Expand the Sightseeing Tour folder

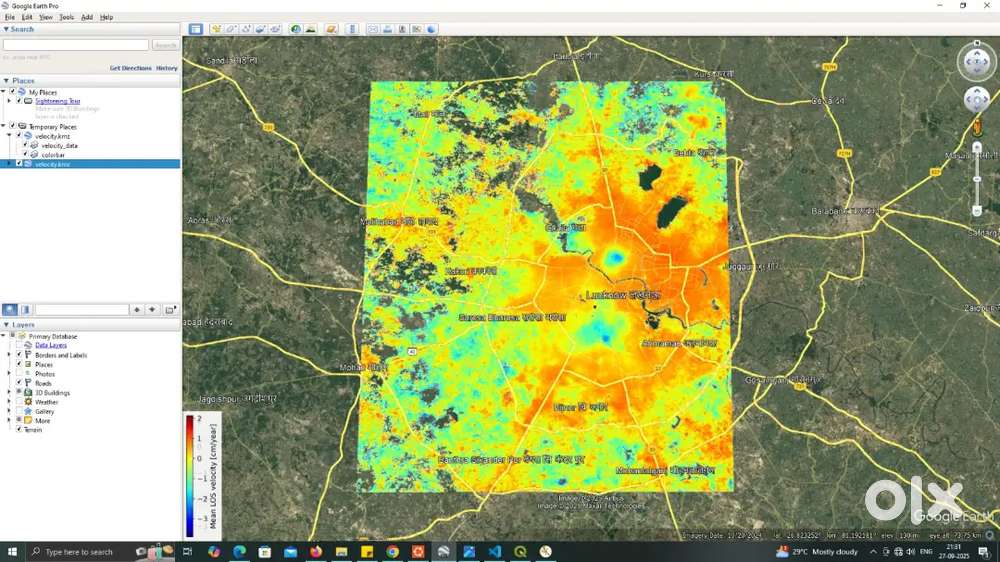coord(8,101)
